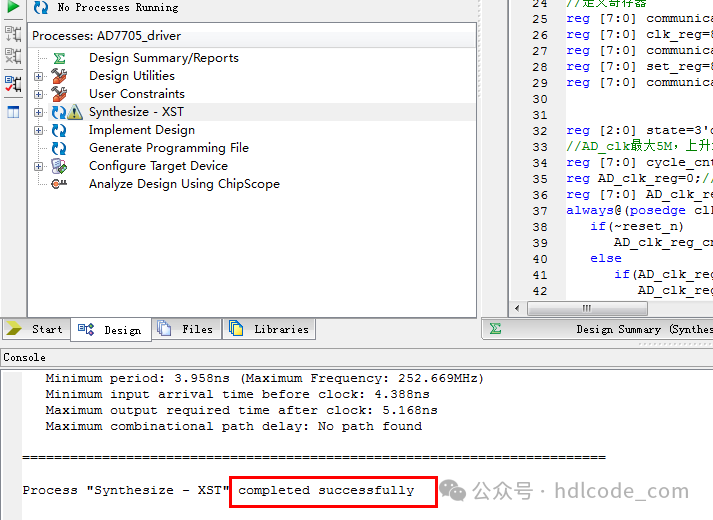Click the ChipScope analyzer icon
The height and width of the screenshot is (520, 713).
click(x=59, y=184)
